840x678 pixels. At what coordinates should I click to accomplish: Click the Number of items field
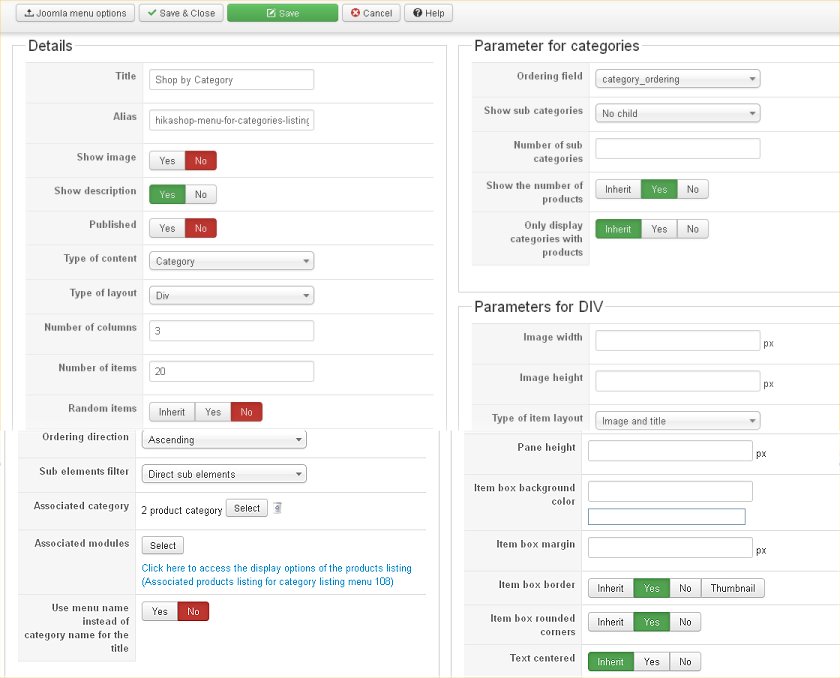coord(231,371)
